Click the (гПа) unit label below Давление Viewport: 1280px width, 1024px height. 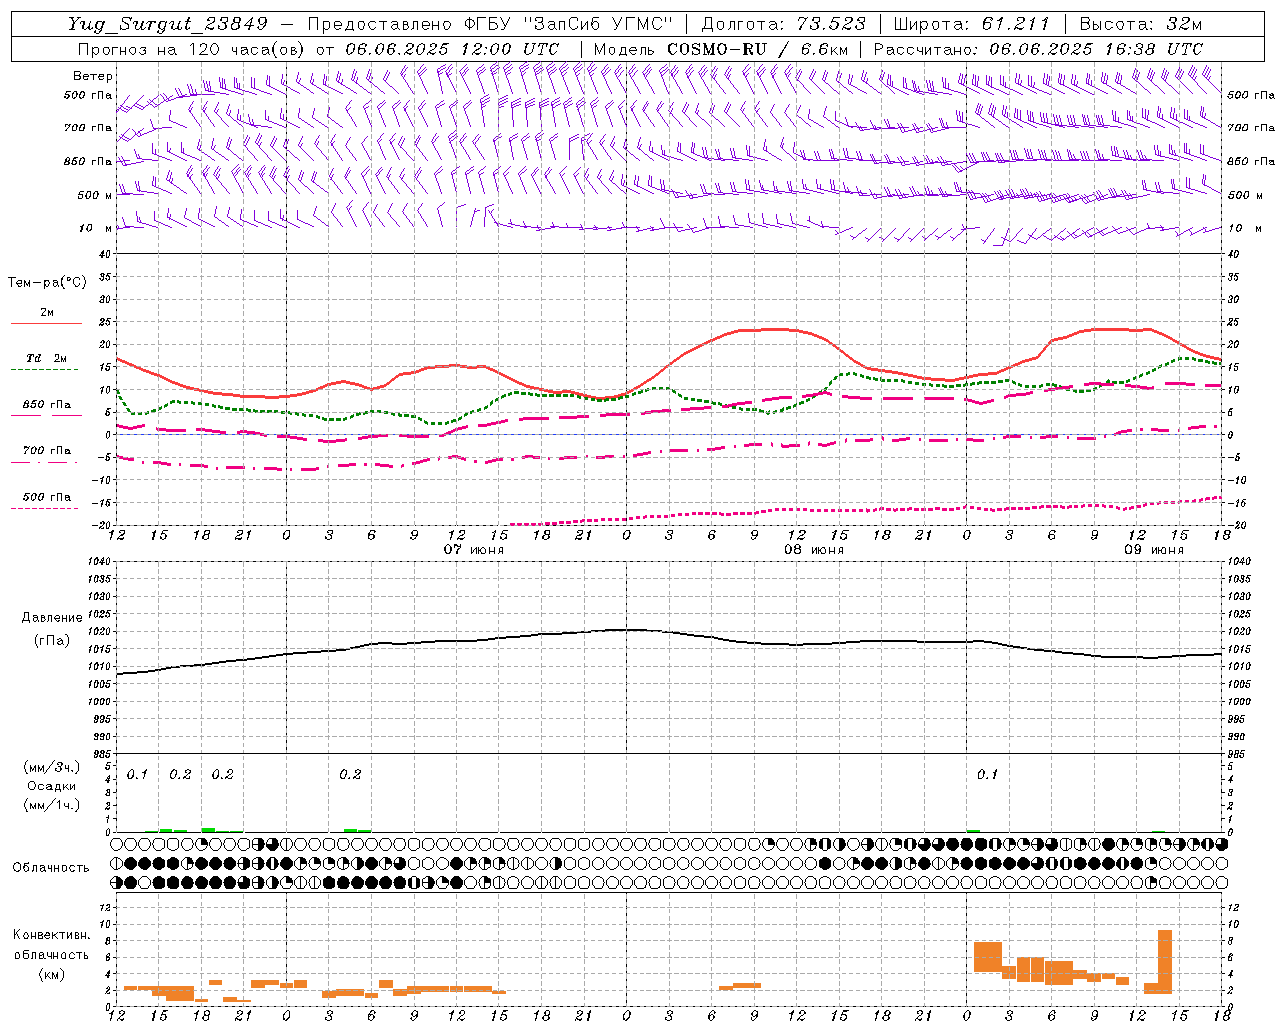[x=52, y=641]
